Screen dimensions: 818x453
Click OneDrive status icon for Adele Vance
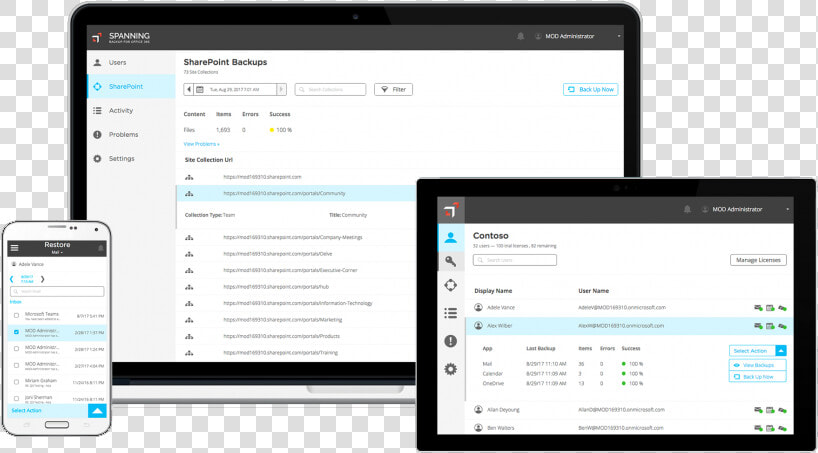coord(782,308)
